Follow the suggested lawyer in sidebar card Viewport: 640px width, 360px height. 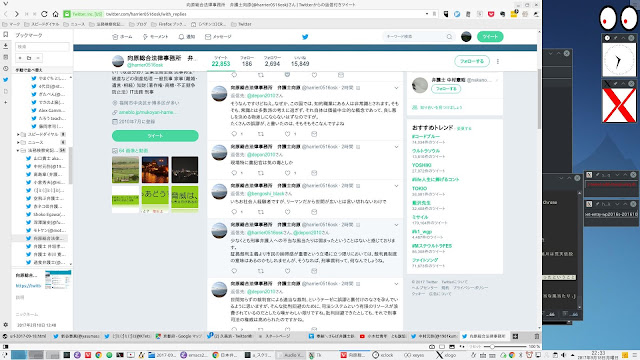click(446, 89)
